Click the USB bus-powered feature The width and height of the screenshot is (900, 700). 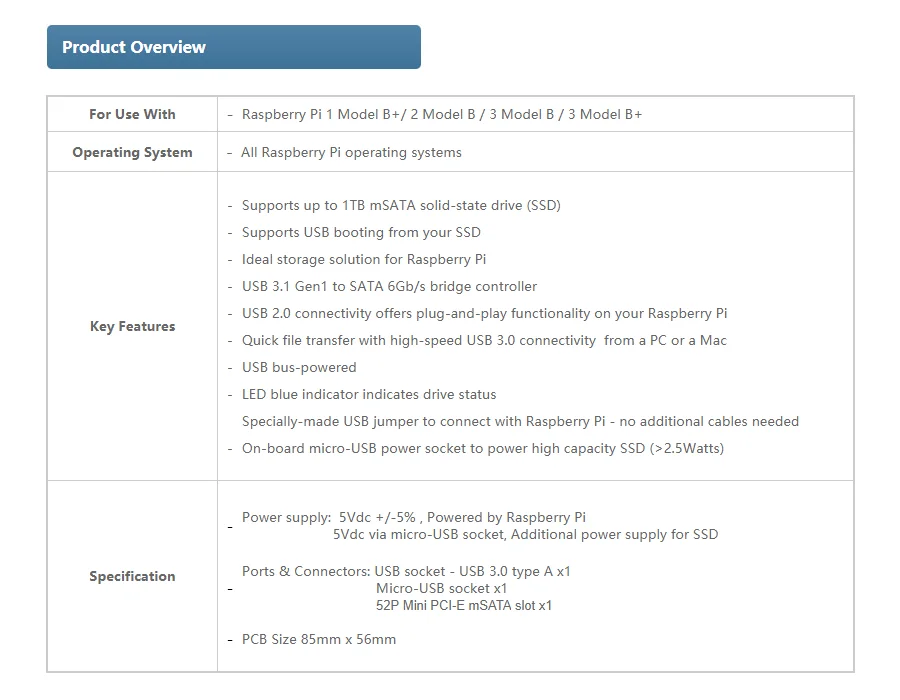pos(299,367)
